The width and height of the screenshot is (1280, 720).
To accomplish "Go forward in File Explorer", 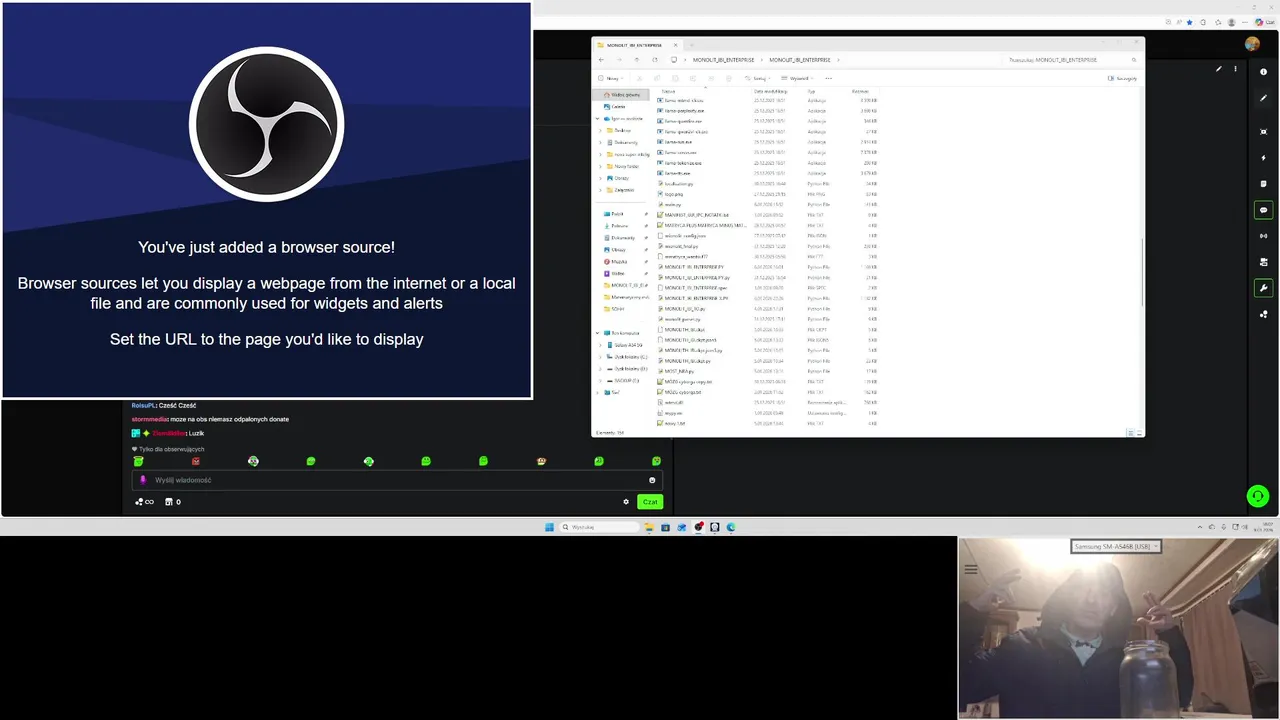I will click(x=618, y=60).
